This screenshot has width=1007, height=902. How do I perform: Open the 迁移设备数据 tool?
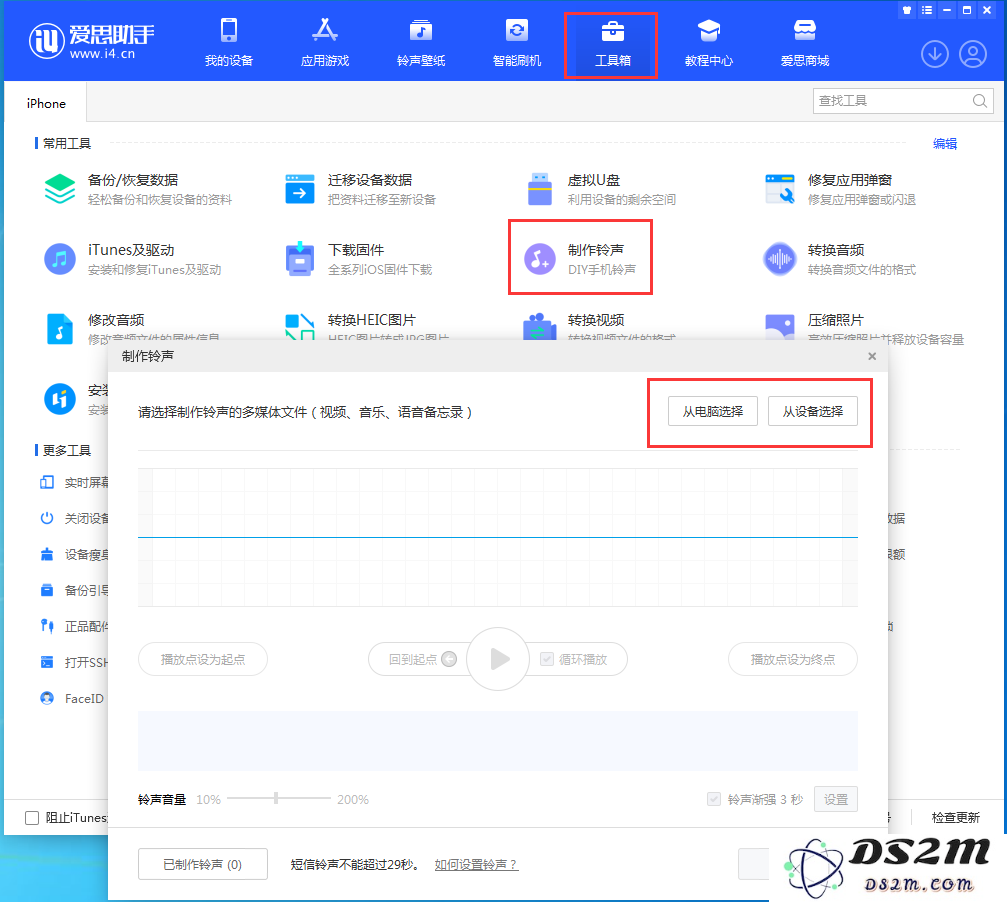tap(360, 189)
